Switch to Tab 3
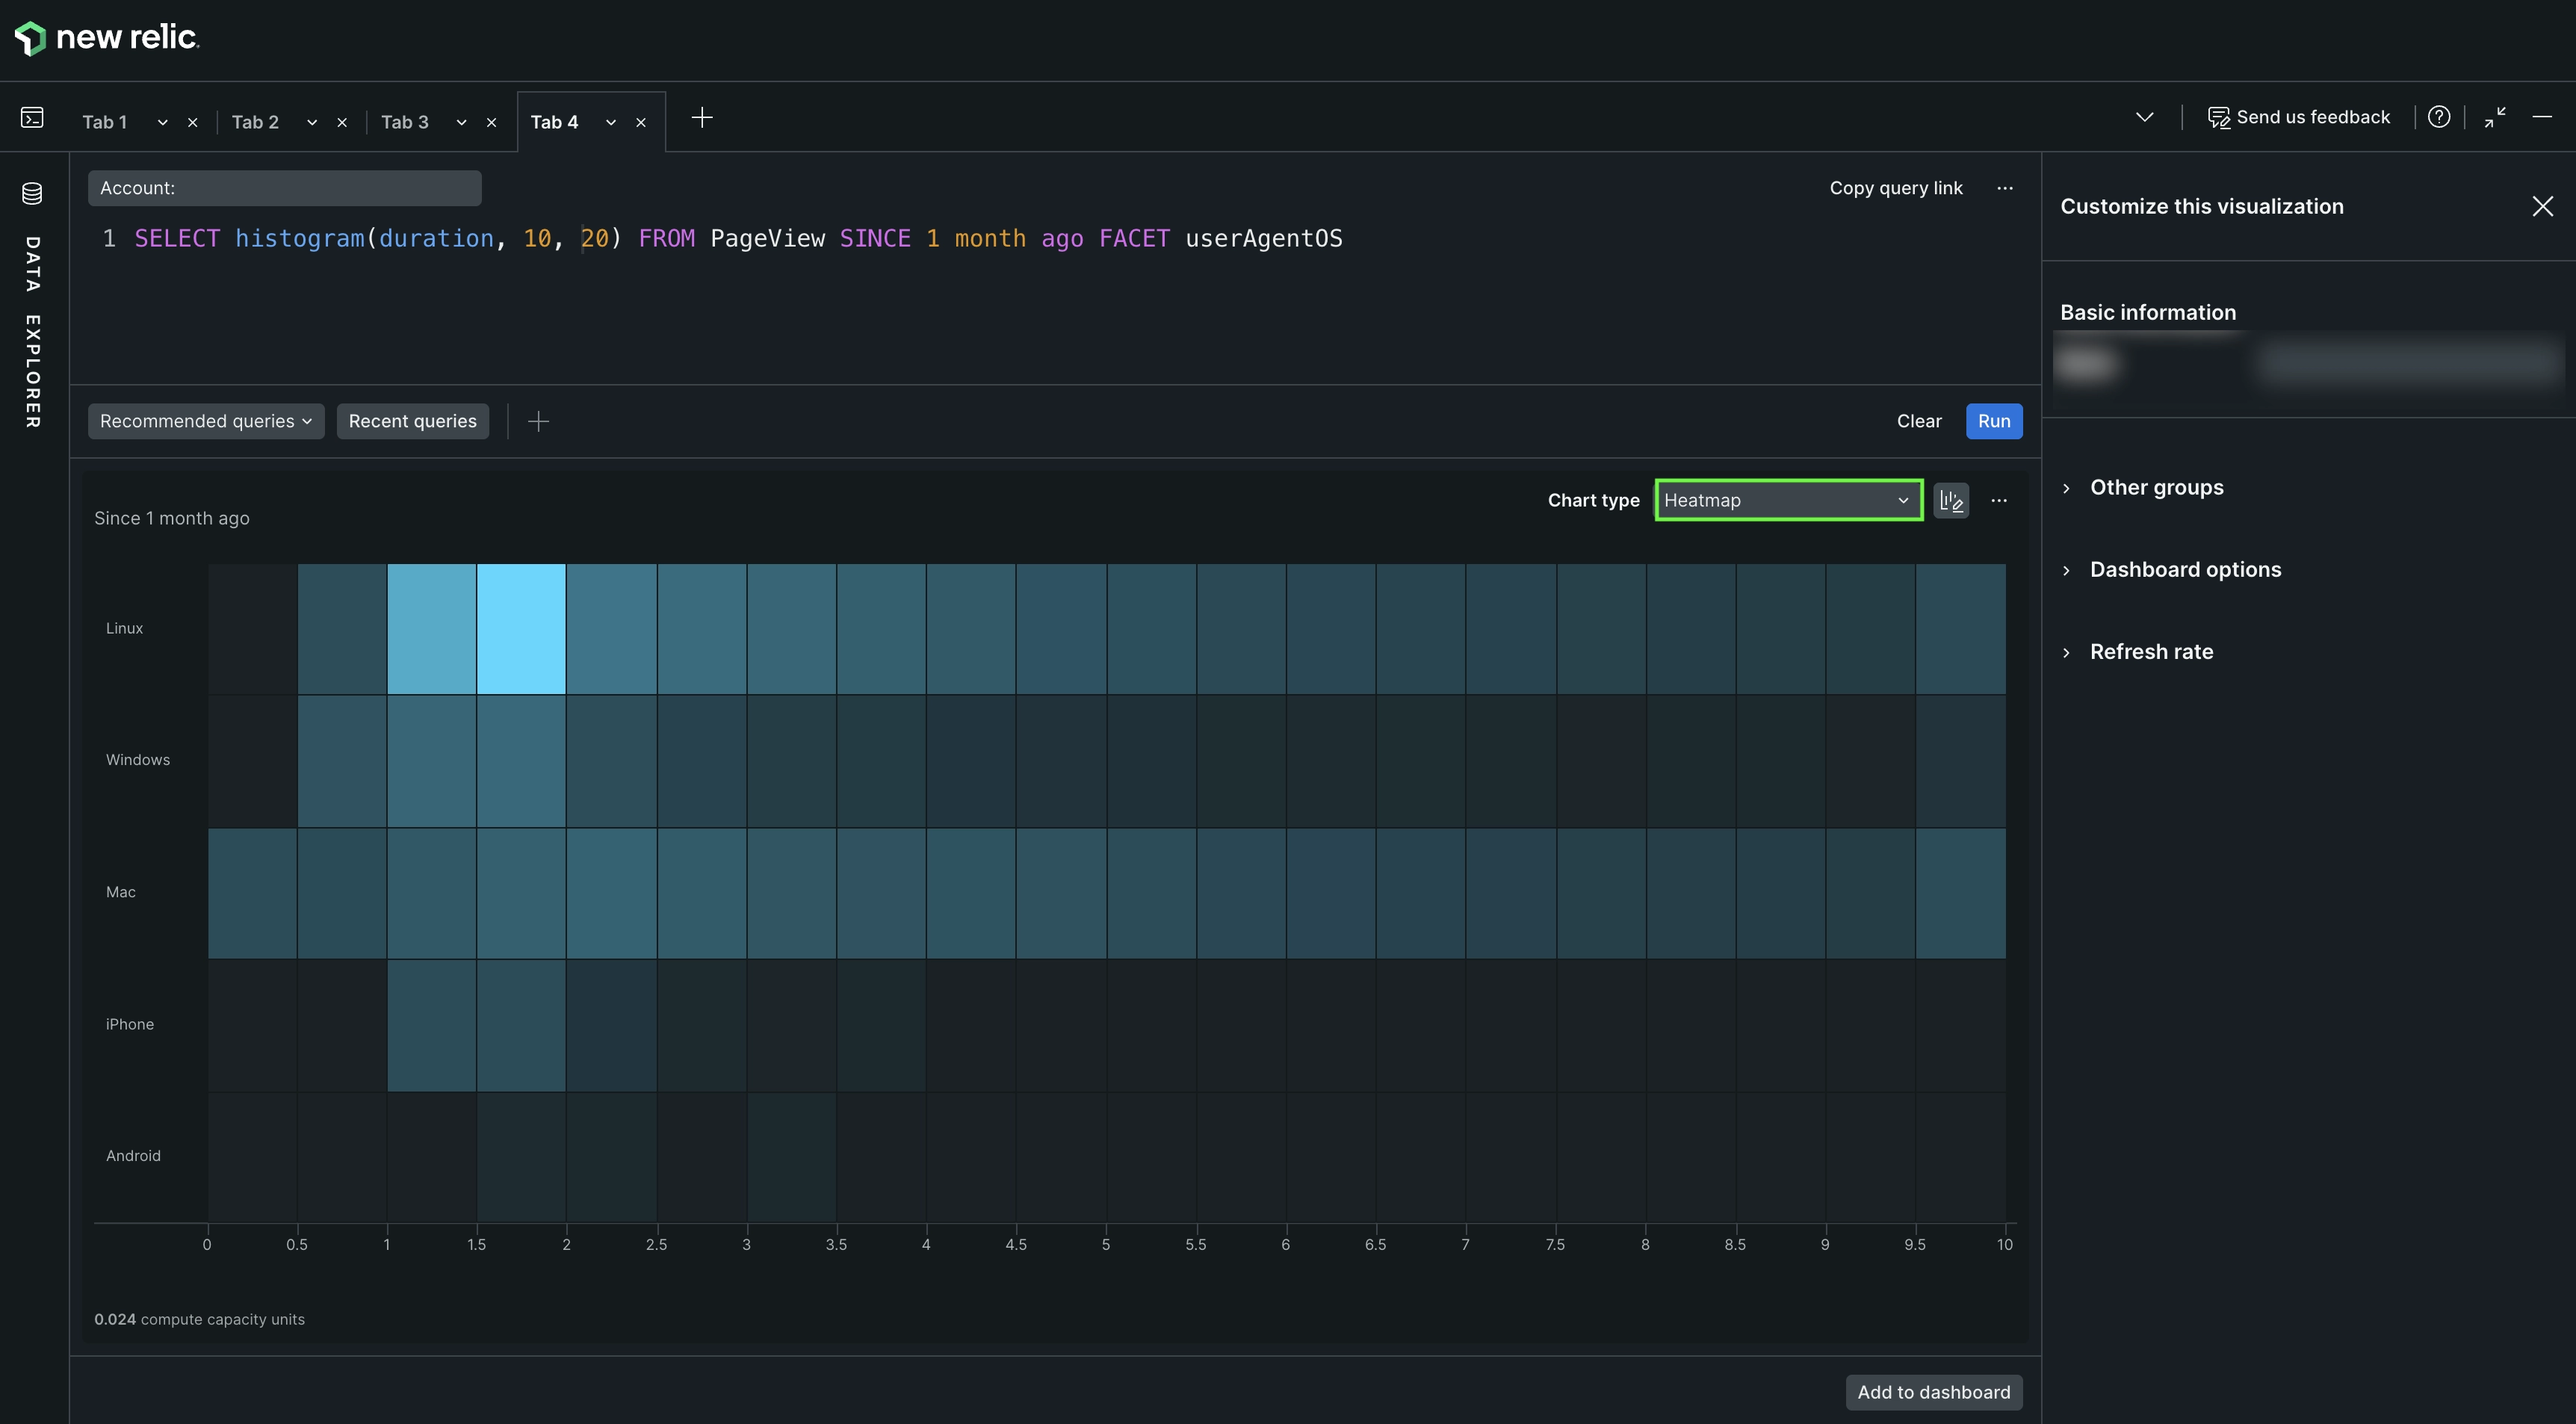 point(405,122)
